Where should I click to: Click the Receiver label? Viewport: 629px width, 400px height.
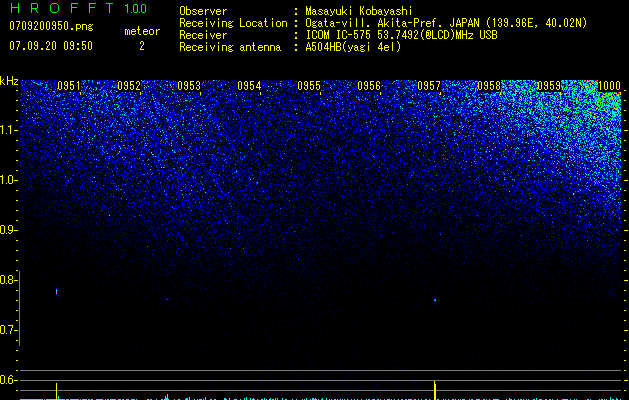[203, 35]
